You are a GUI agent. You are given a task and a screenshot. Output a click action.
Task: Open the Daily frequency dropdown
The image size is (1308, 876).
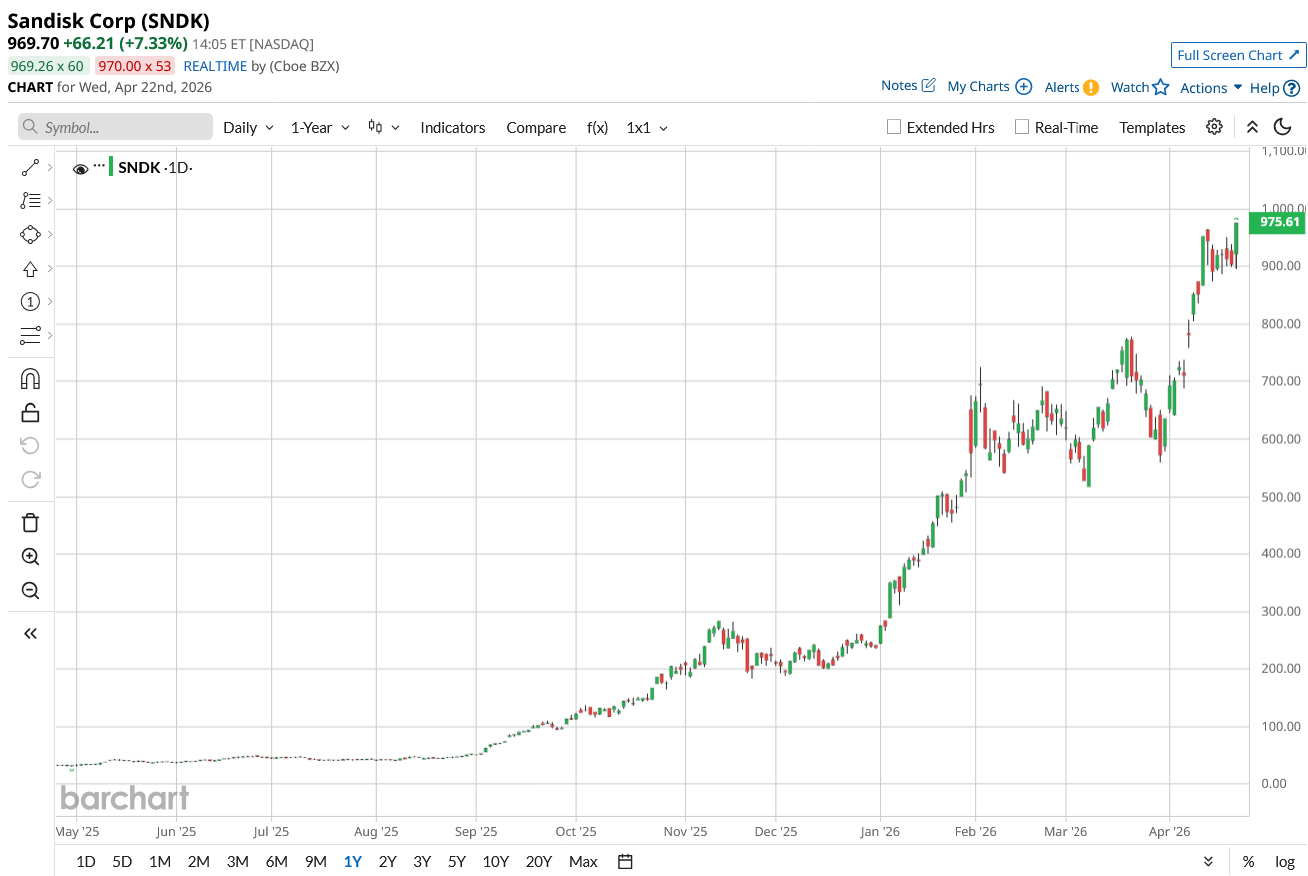coord(248,127)
